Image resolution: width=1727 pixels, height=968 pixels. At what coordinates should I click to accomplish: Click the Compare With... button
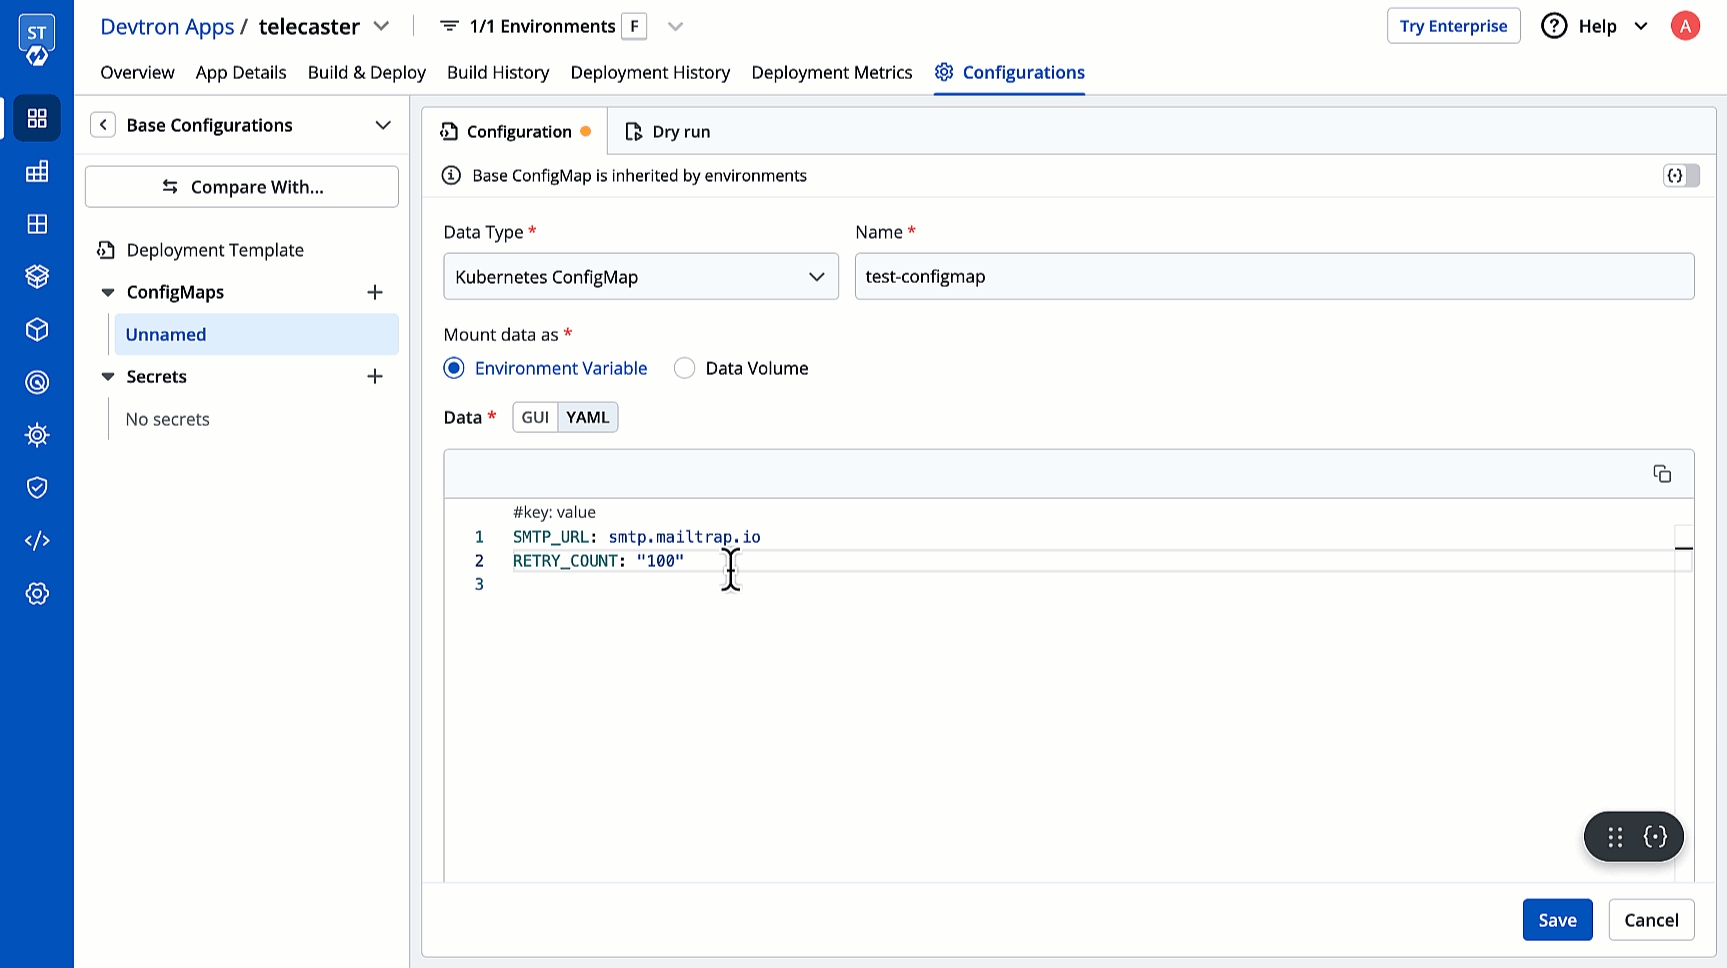(x=242, y=187)
